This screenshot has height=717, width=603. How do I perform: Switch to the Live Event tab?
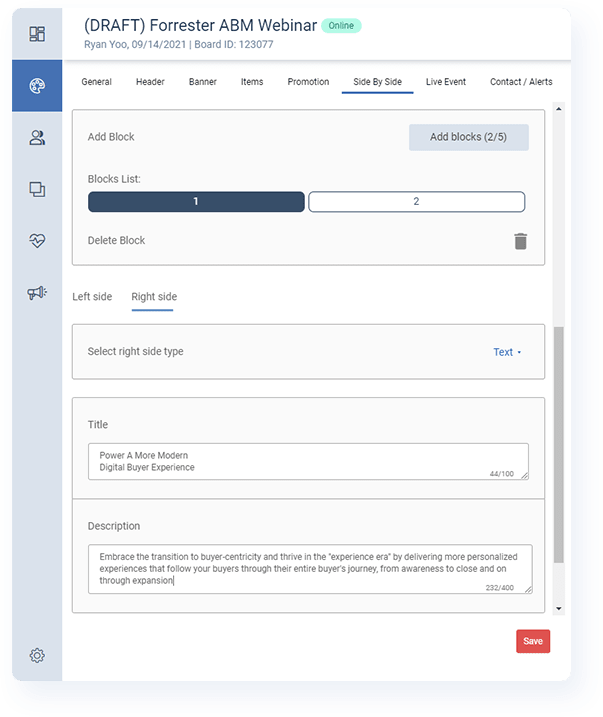445,82
